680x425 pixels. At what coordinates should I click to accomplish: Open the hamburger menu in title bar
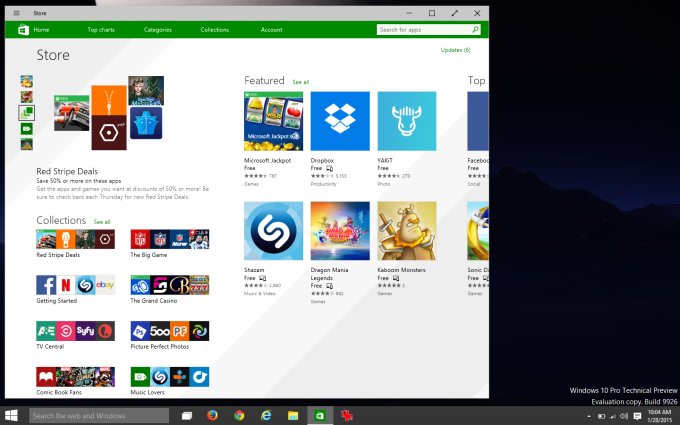pyautogui.click(x=16, y=13)
